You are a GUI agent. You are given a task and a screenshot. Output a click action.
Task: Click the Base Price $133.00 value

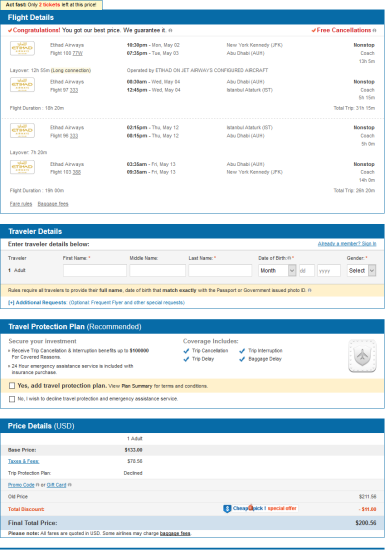click(133, 450)
